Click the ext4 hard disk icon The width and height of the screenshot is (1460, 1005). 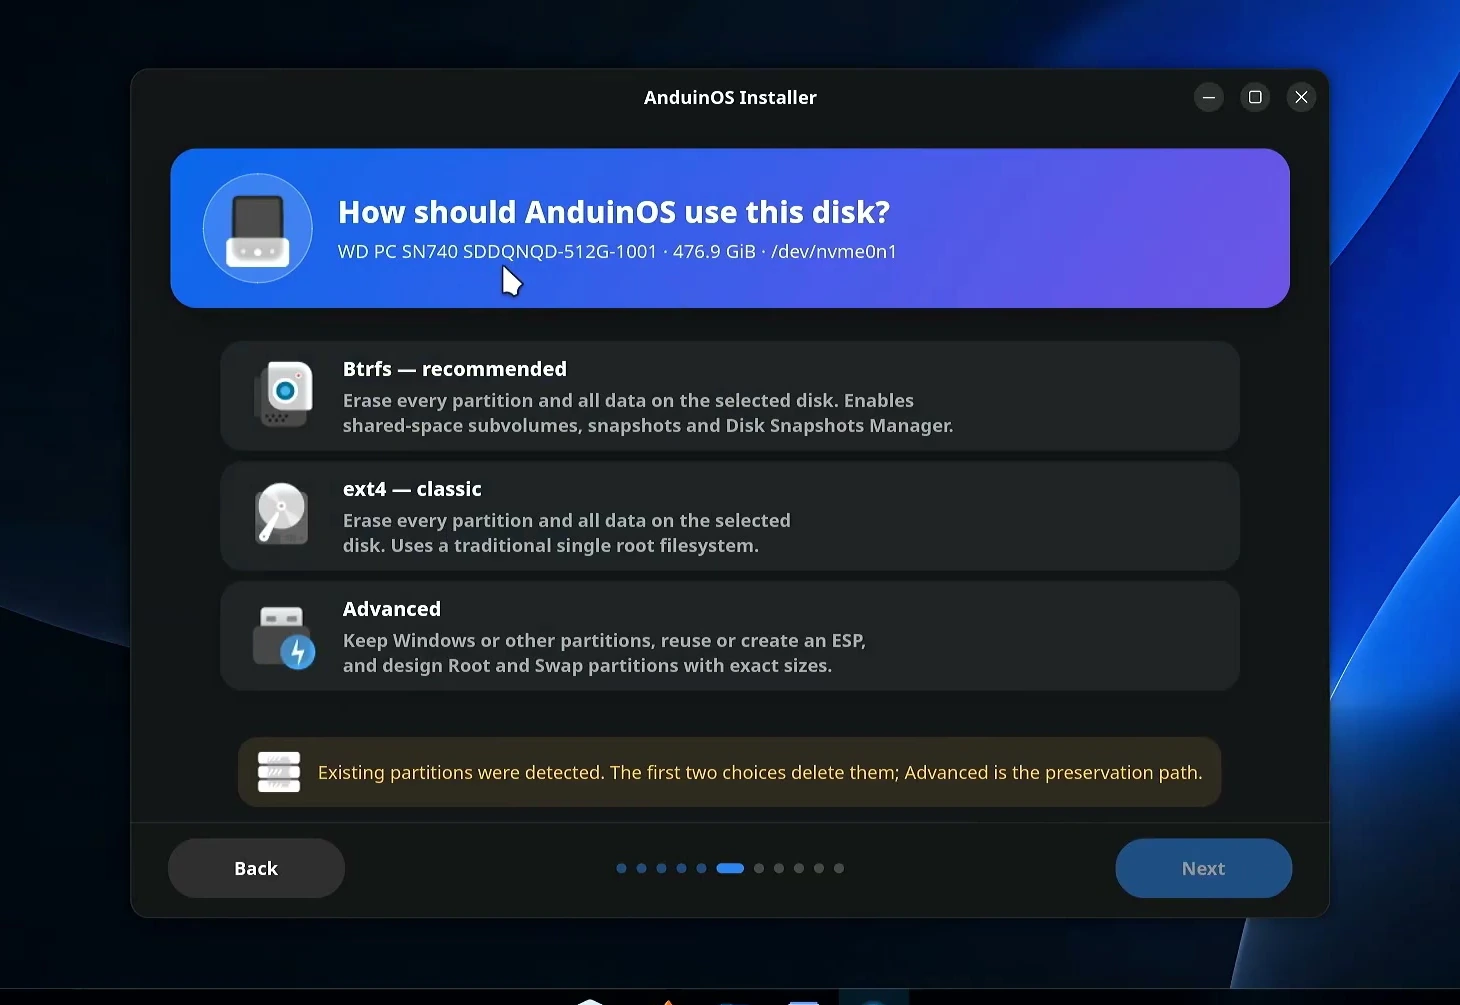281,513
